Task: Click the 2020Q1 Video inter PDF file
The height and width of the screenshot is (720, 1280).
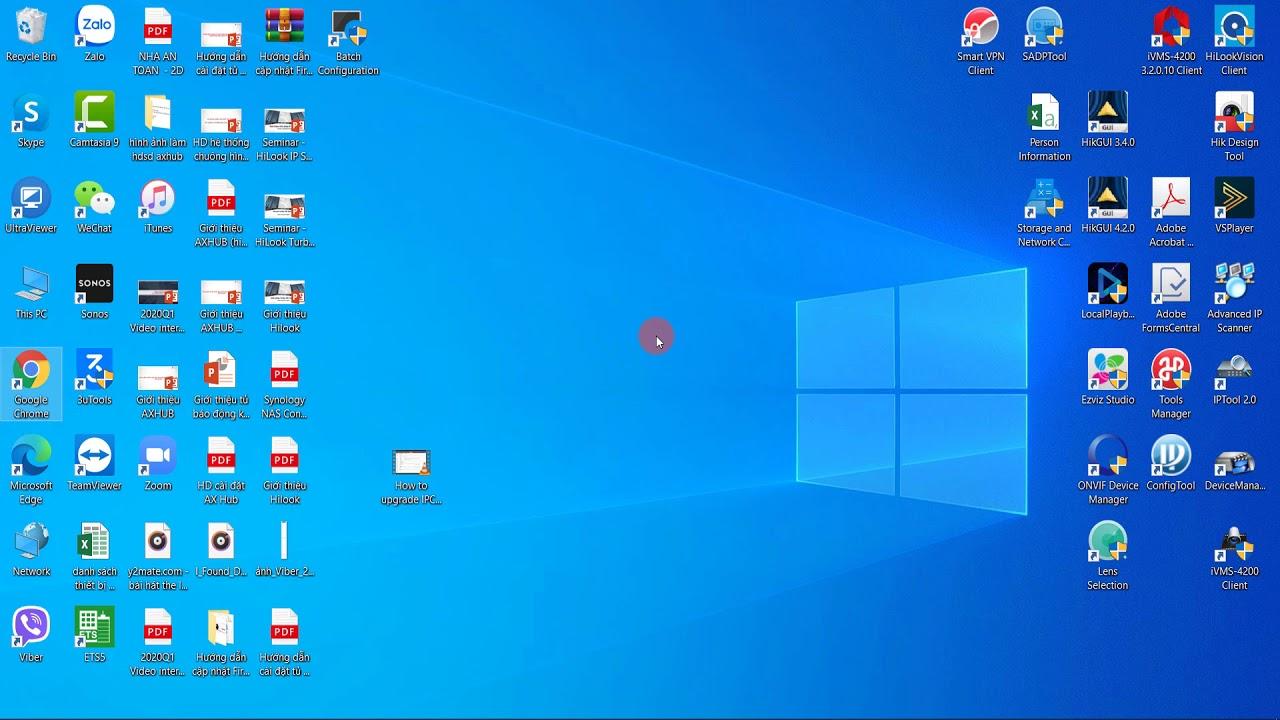Action: [x=158, y=644]
